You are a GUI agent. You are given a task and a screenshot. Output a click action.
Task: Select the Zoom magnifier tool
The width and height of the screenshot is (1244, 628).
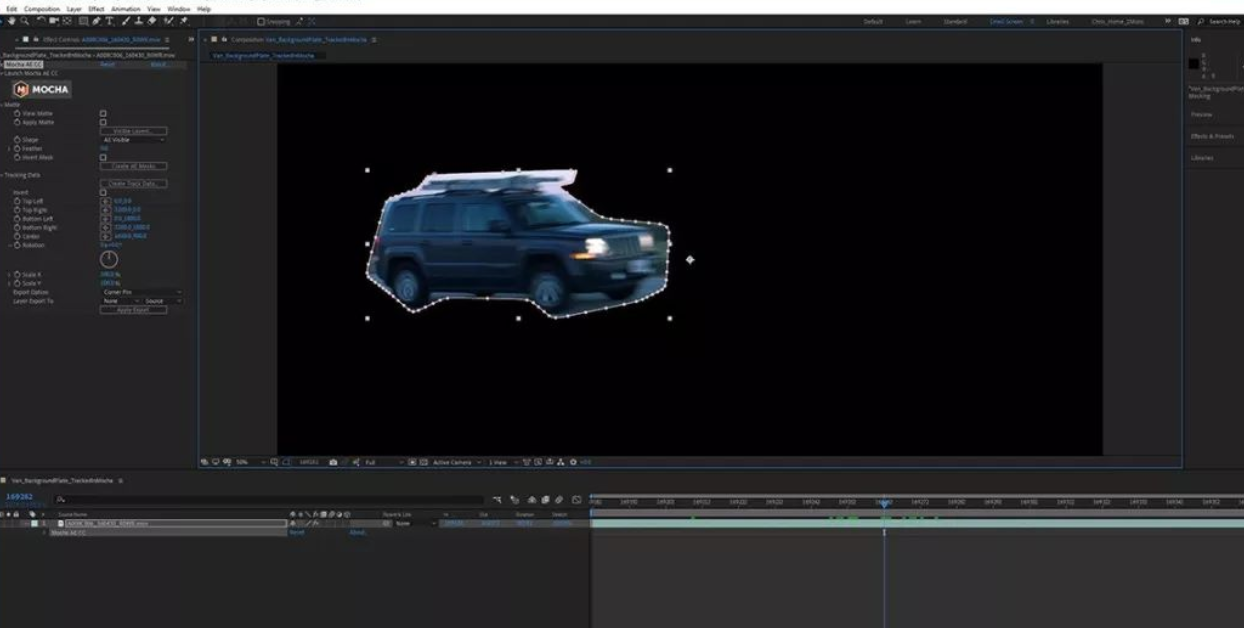(x=22, y=21)
